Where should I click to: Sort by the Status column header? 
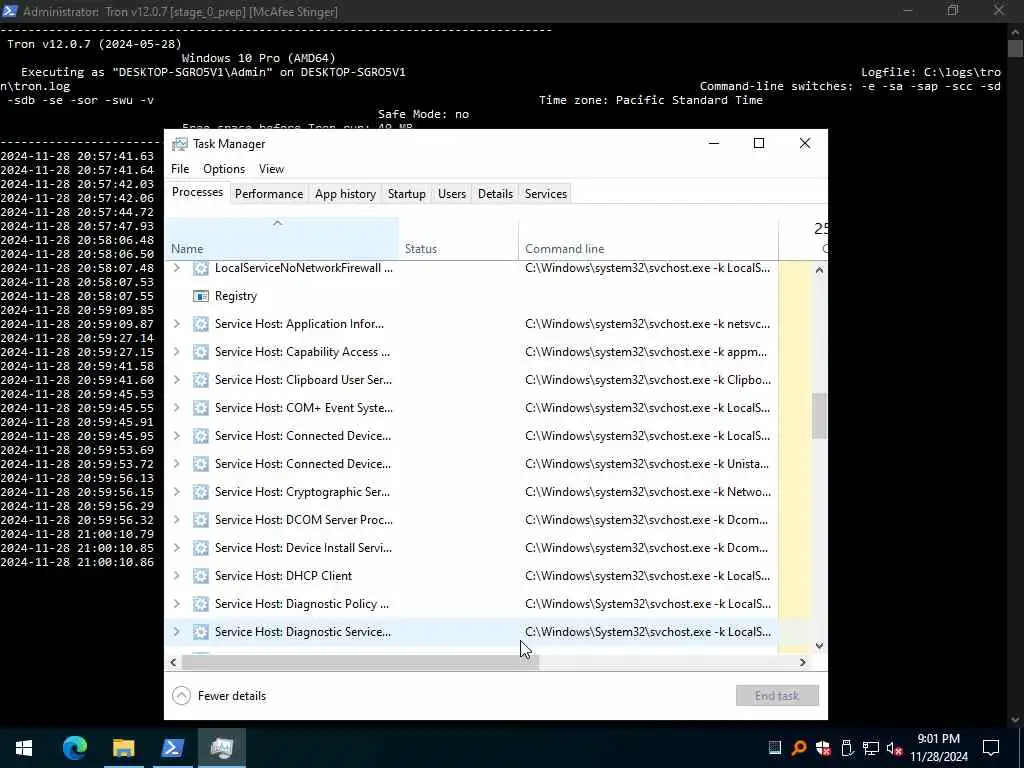point(458,239)
